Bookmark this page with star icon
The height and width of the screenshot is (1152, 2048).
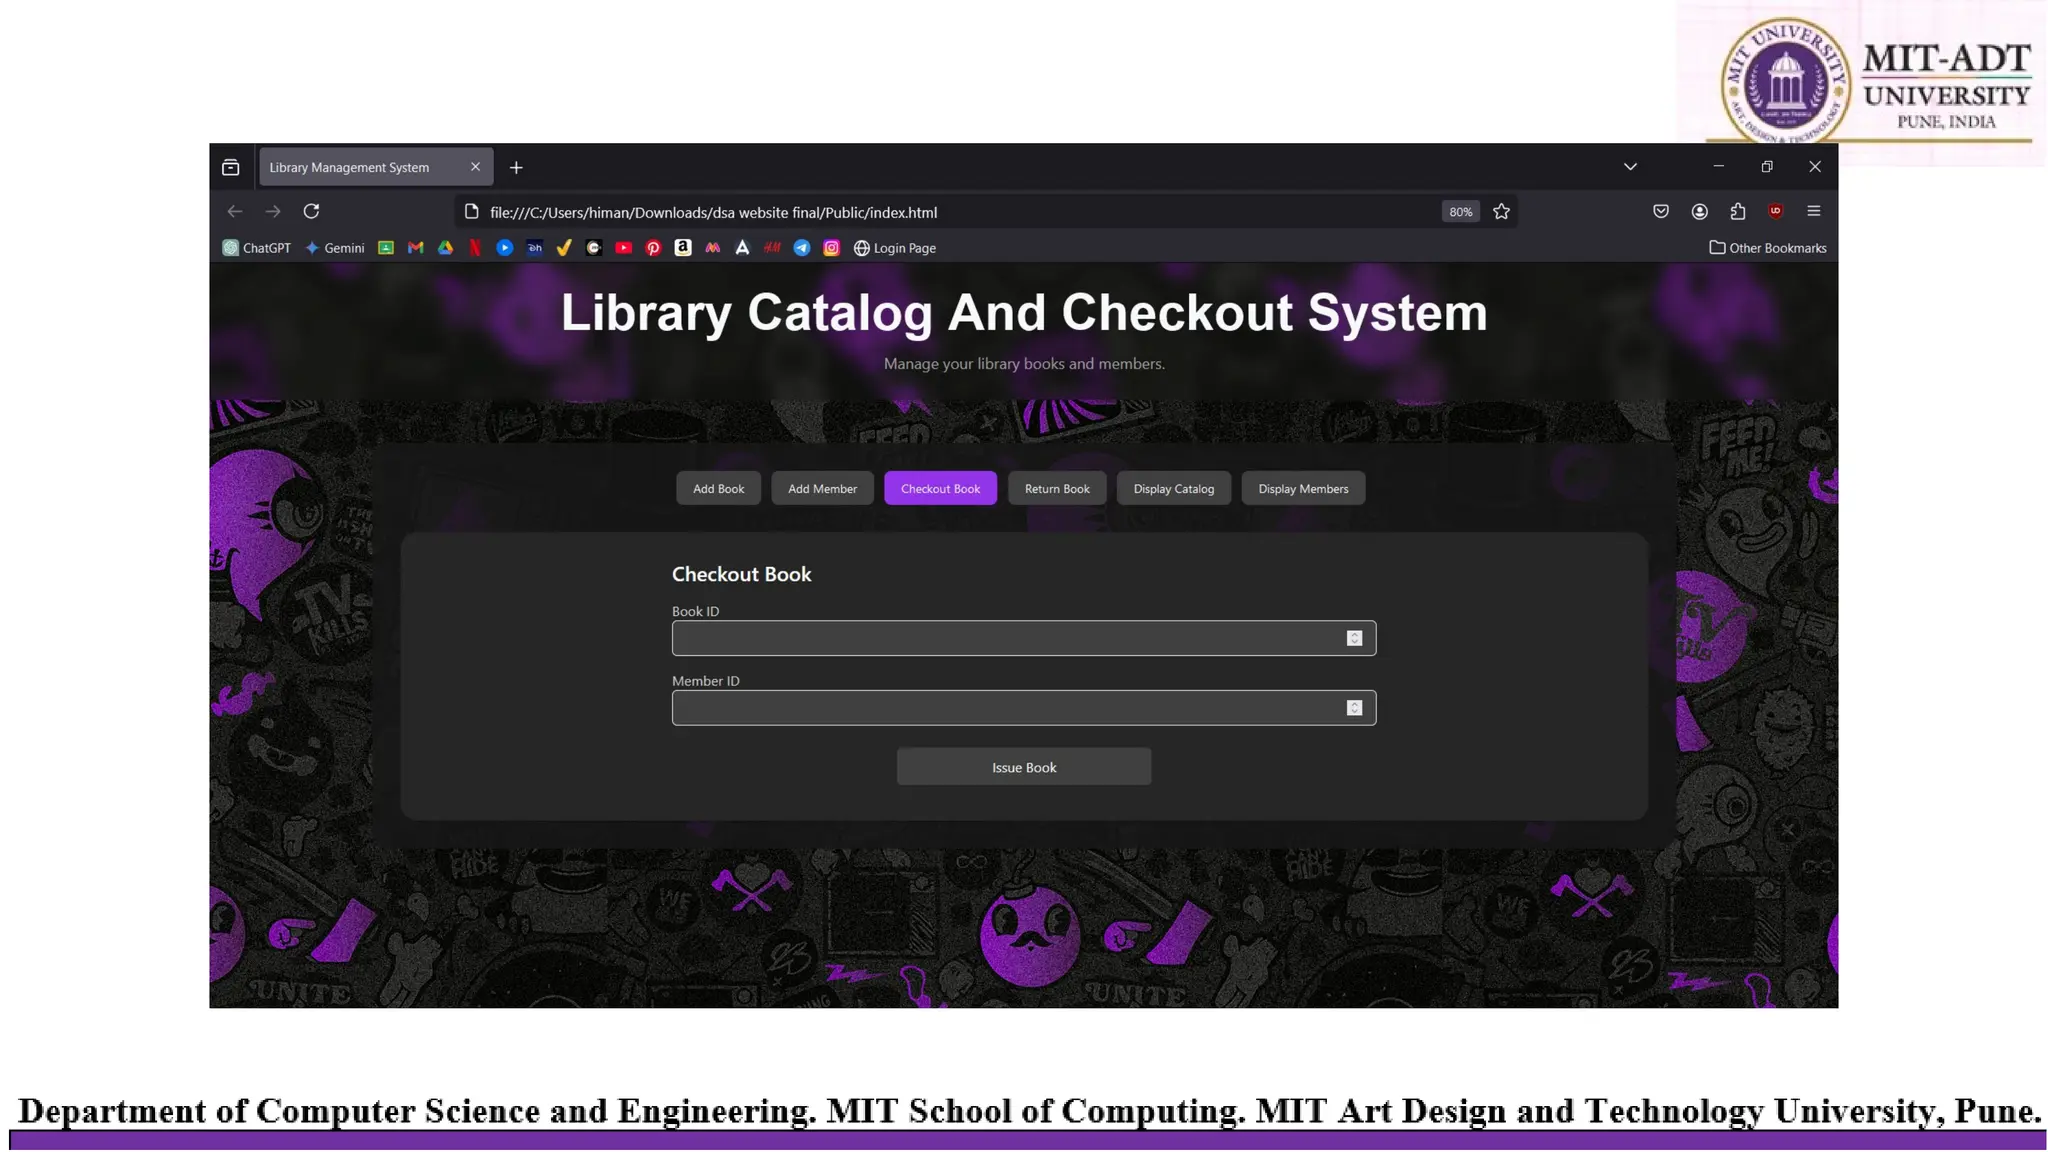[1501, 212]
